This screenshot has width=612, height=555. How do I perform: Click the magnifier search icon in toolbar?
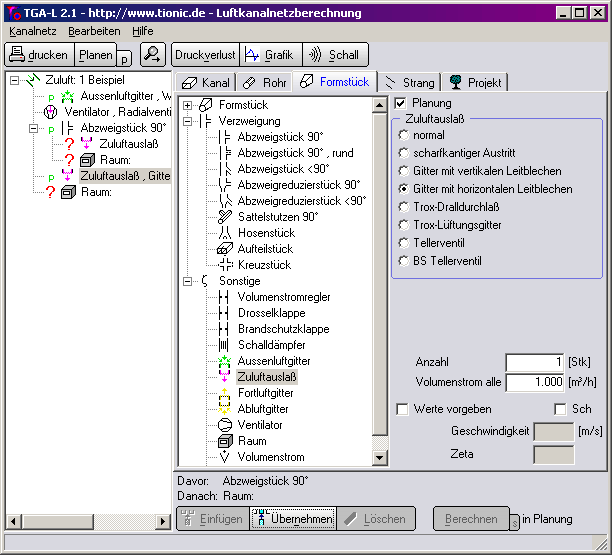(x=153, y=55)
